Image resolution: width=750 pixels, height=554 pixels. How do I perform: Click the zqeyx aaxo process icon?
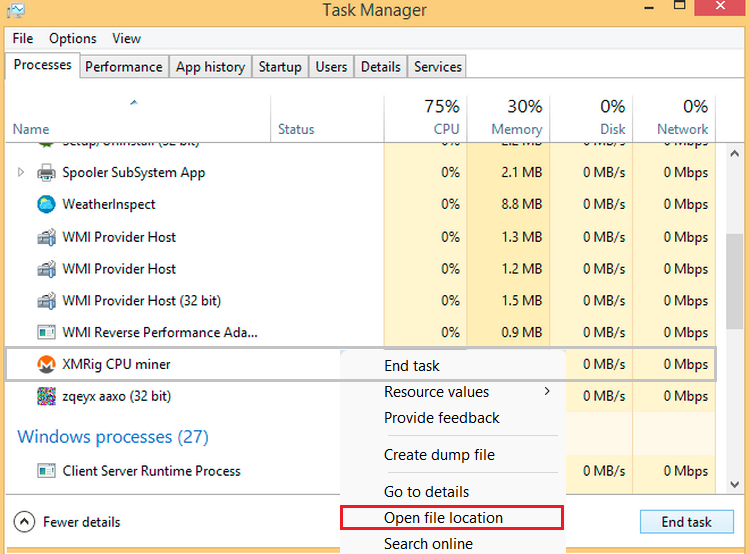pos(46,397)
